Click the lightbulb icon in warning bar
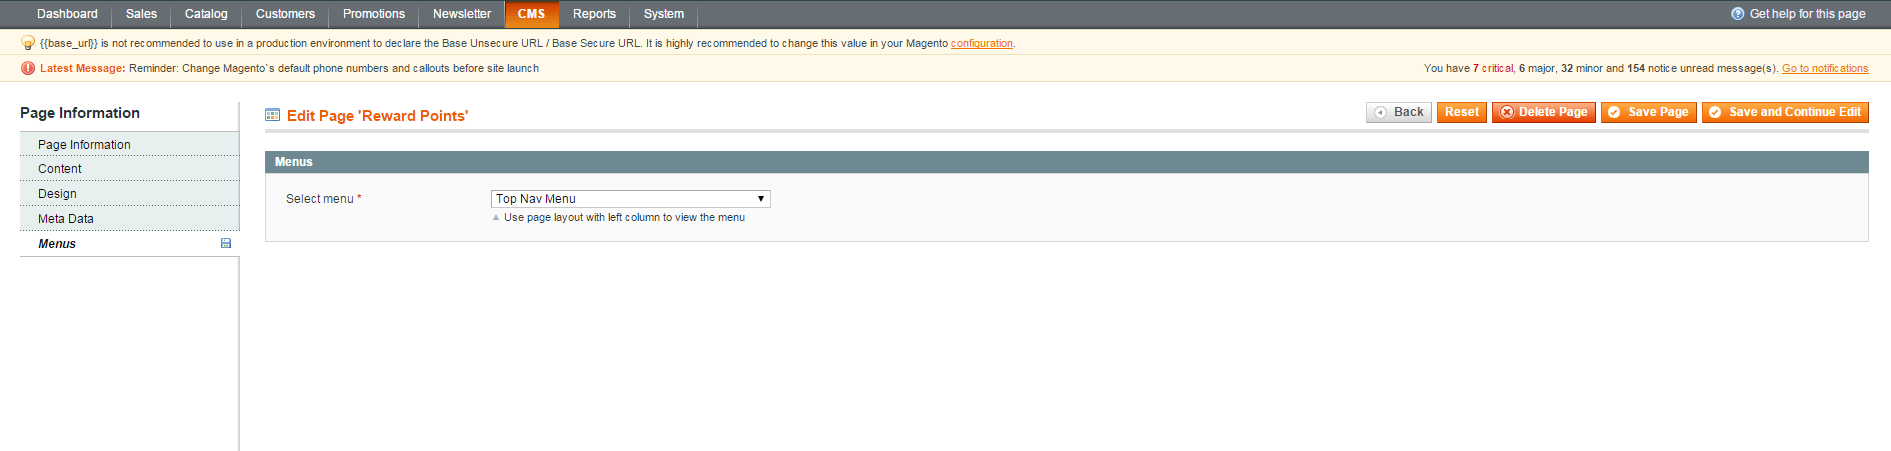The image size is (1891, 451). [28, 43]
